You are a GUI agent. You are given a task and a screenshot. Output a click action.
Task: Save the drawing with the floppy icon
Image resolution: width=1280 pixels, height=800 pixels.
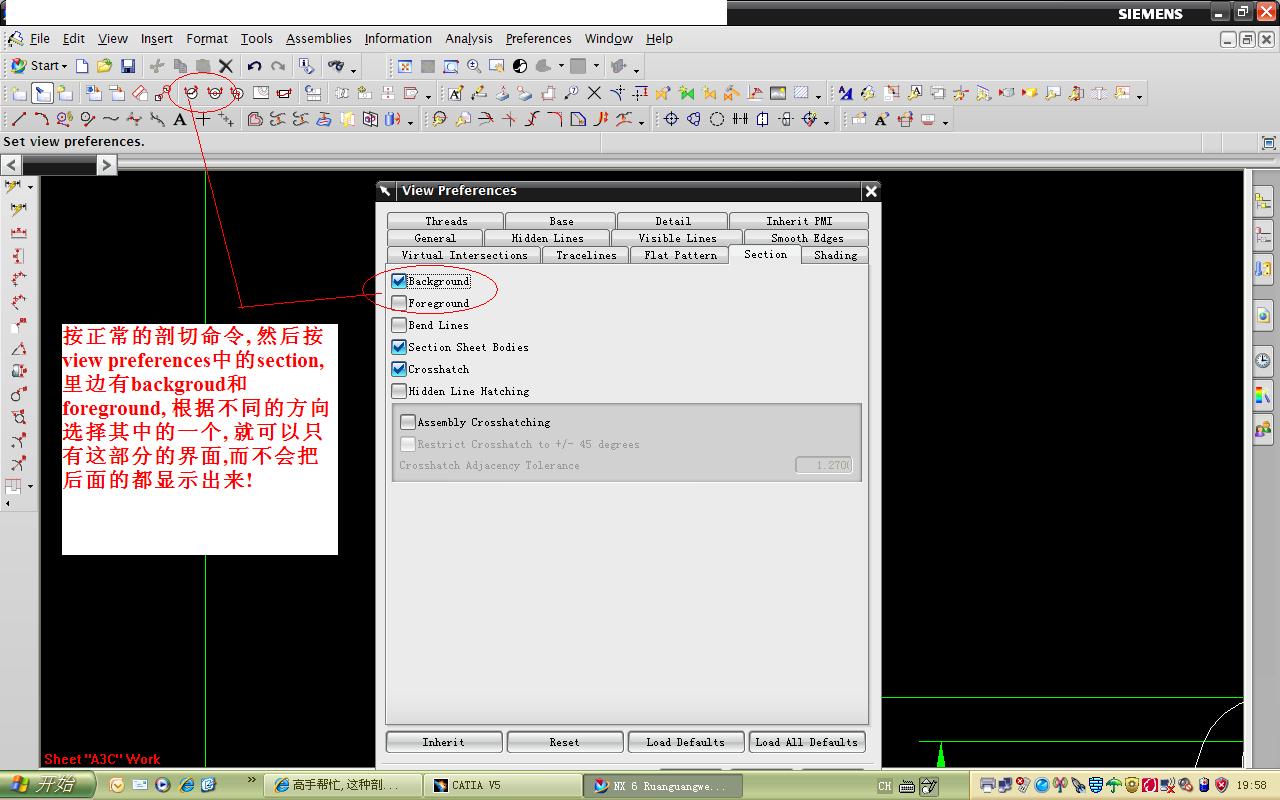(x=128, y=66)
